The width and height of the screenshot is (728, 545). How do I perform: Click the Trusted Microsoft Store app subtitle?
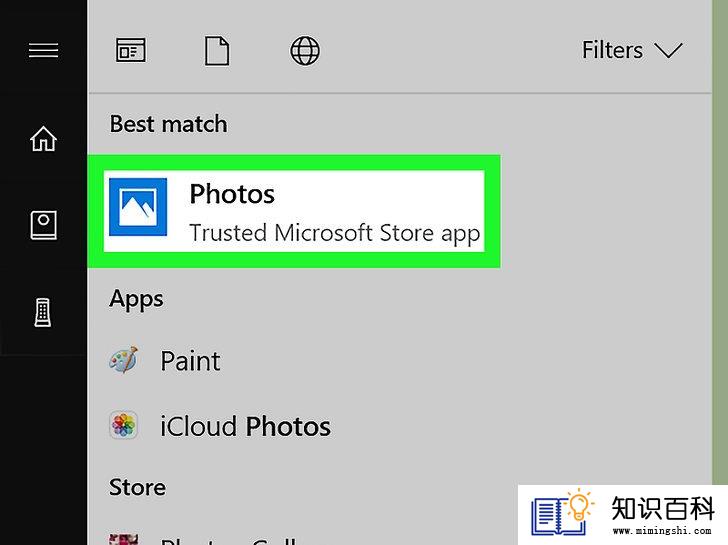coord(335,234)
